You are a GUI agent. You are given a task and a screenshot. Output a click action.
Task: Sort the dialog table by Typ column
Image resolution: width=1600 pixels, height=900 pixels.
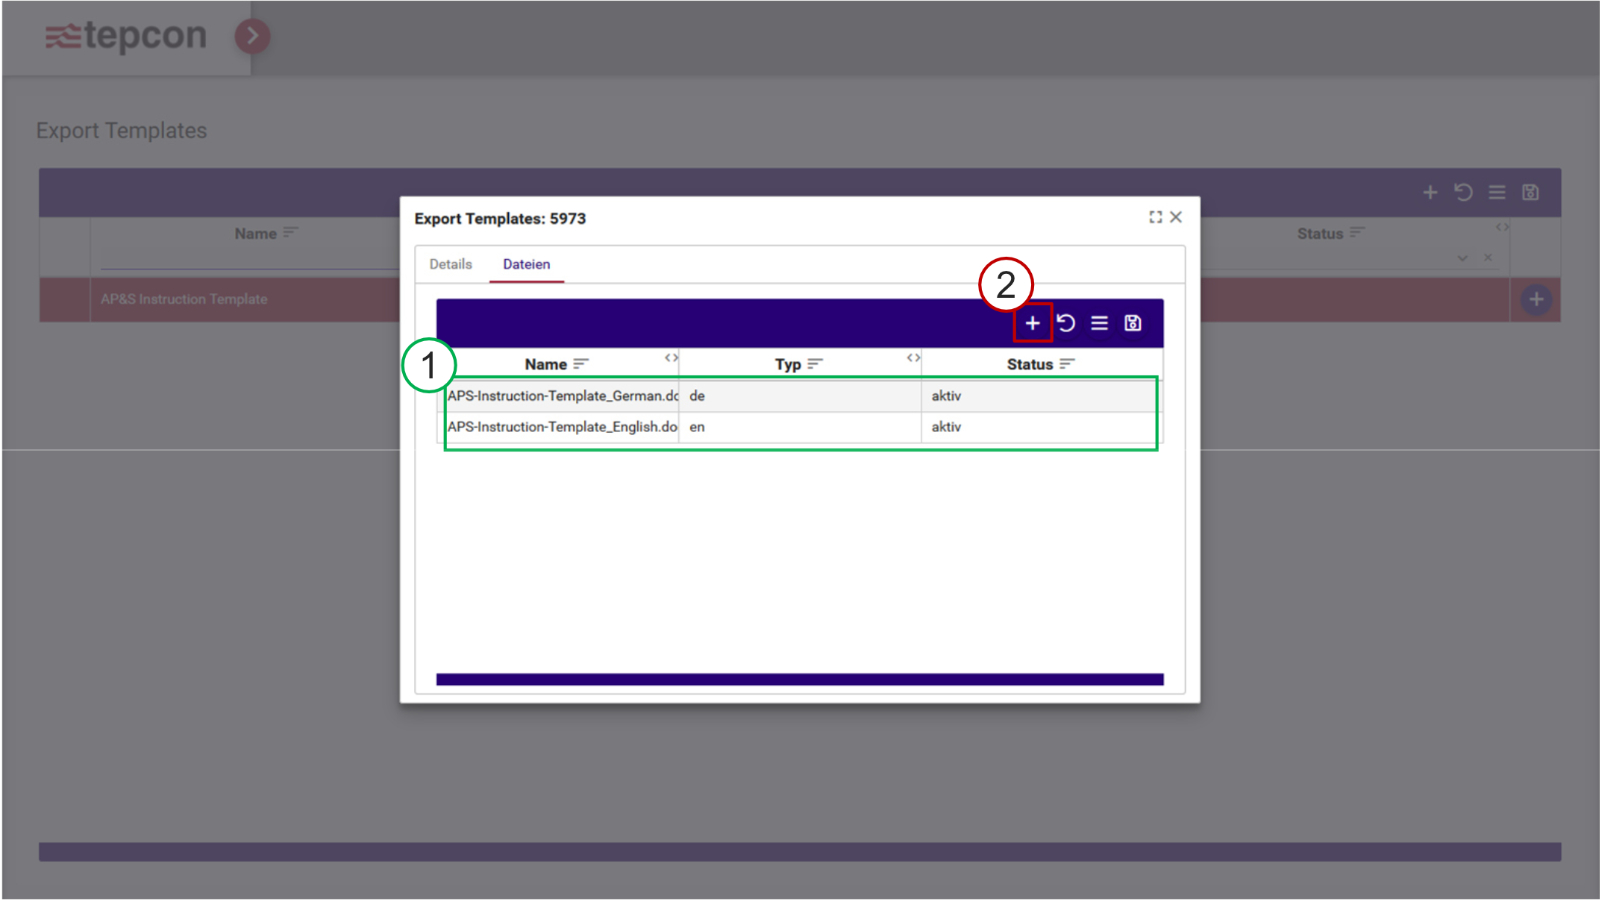click(815, 364)
